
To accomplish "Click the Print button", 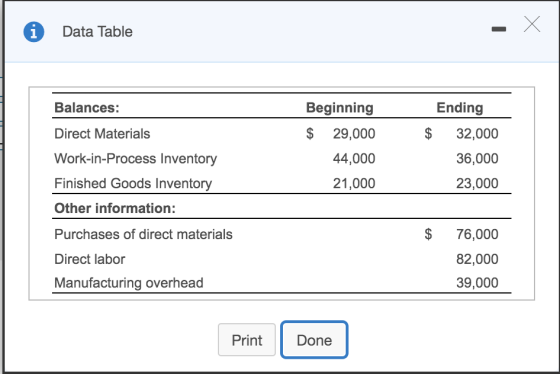I will coord(247,340).
